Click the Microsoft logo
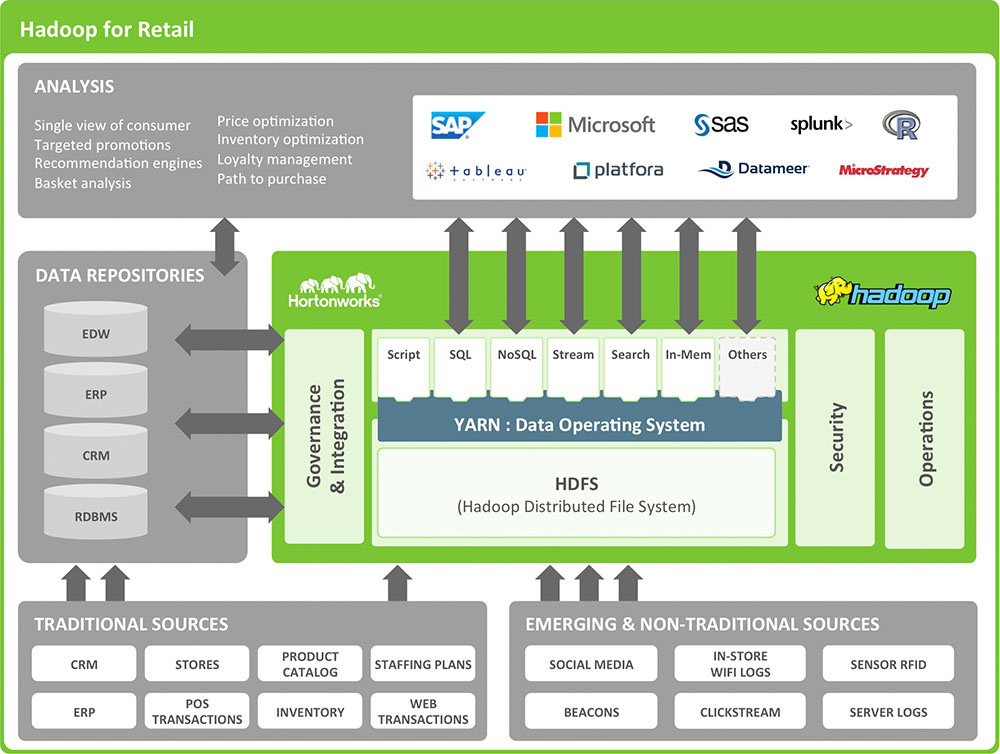The image size is (1000, 754). coord(595,125)
